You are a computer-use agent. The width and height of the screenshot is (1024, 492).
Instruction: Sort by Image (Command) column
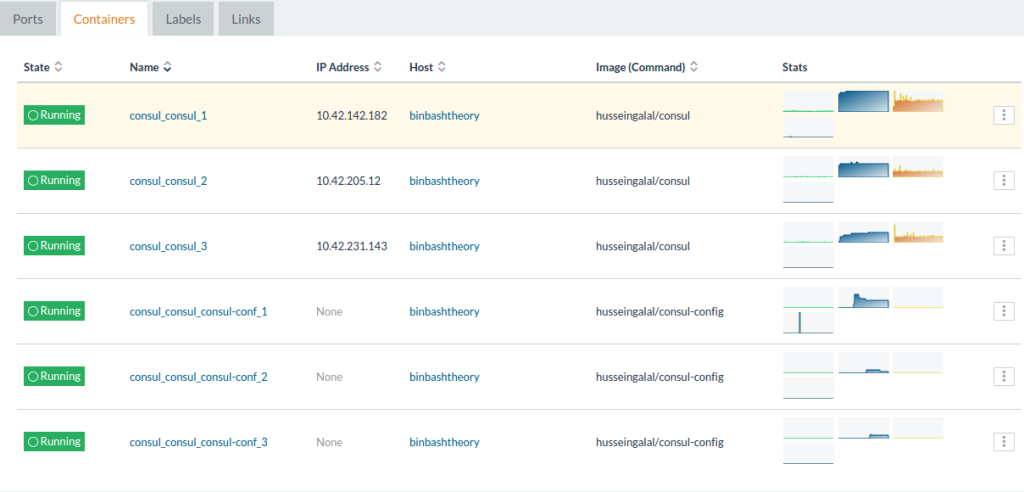click(646, 67)
